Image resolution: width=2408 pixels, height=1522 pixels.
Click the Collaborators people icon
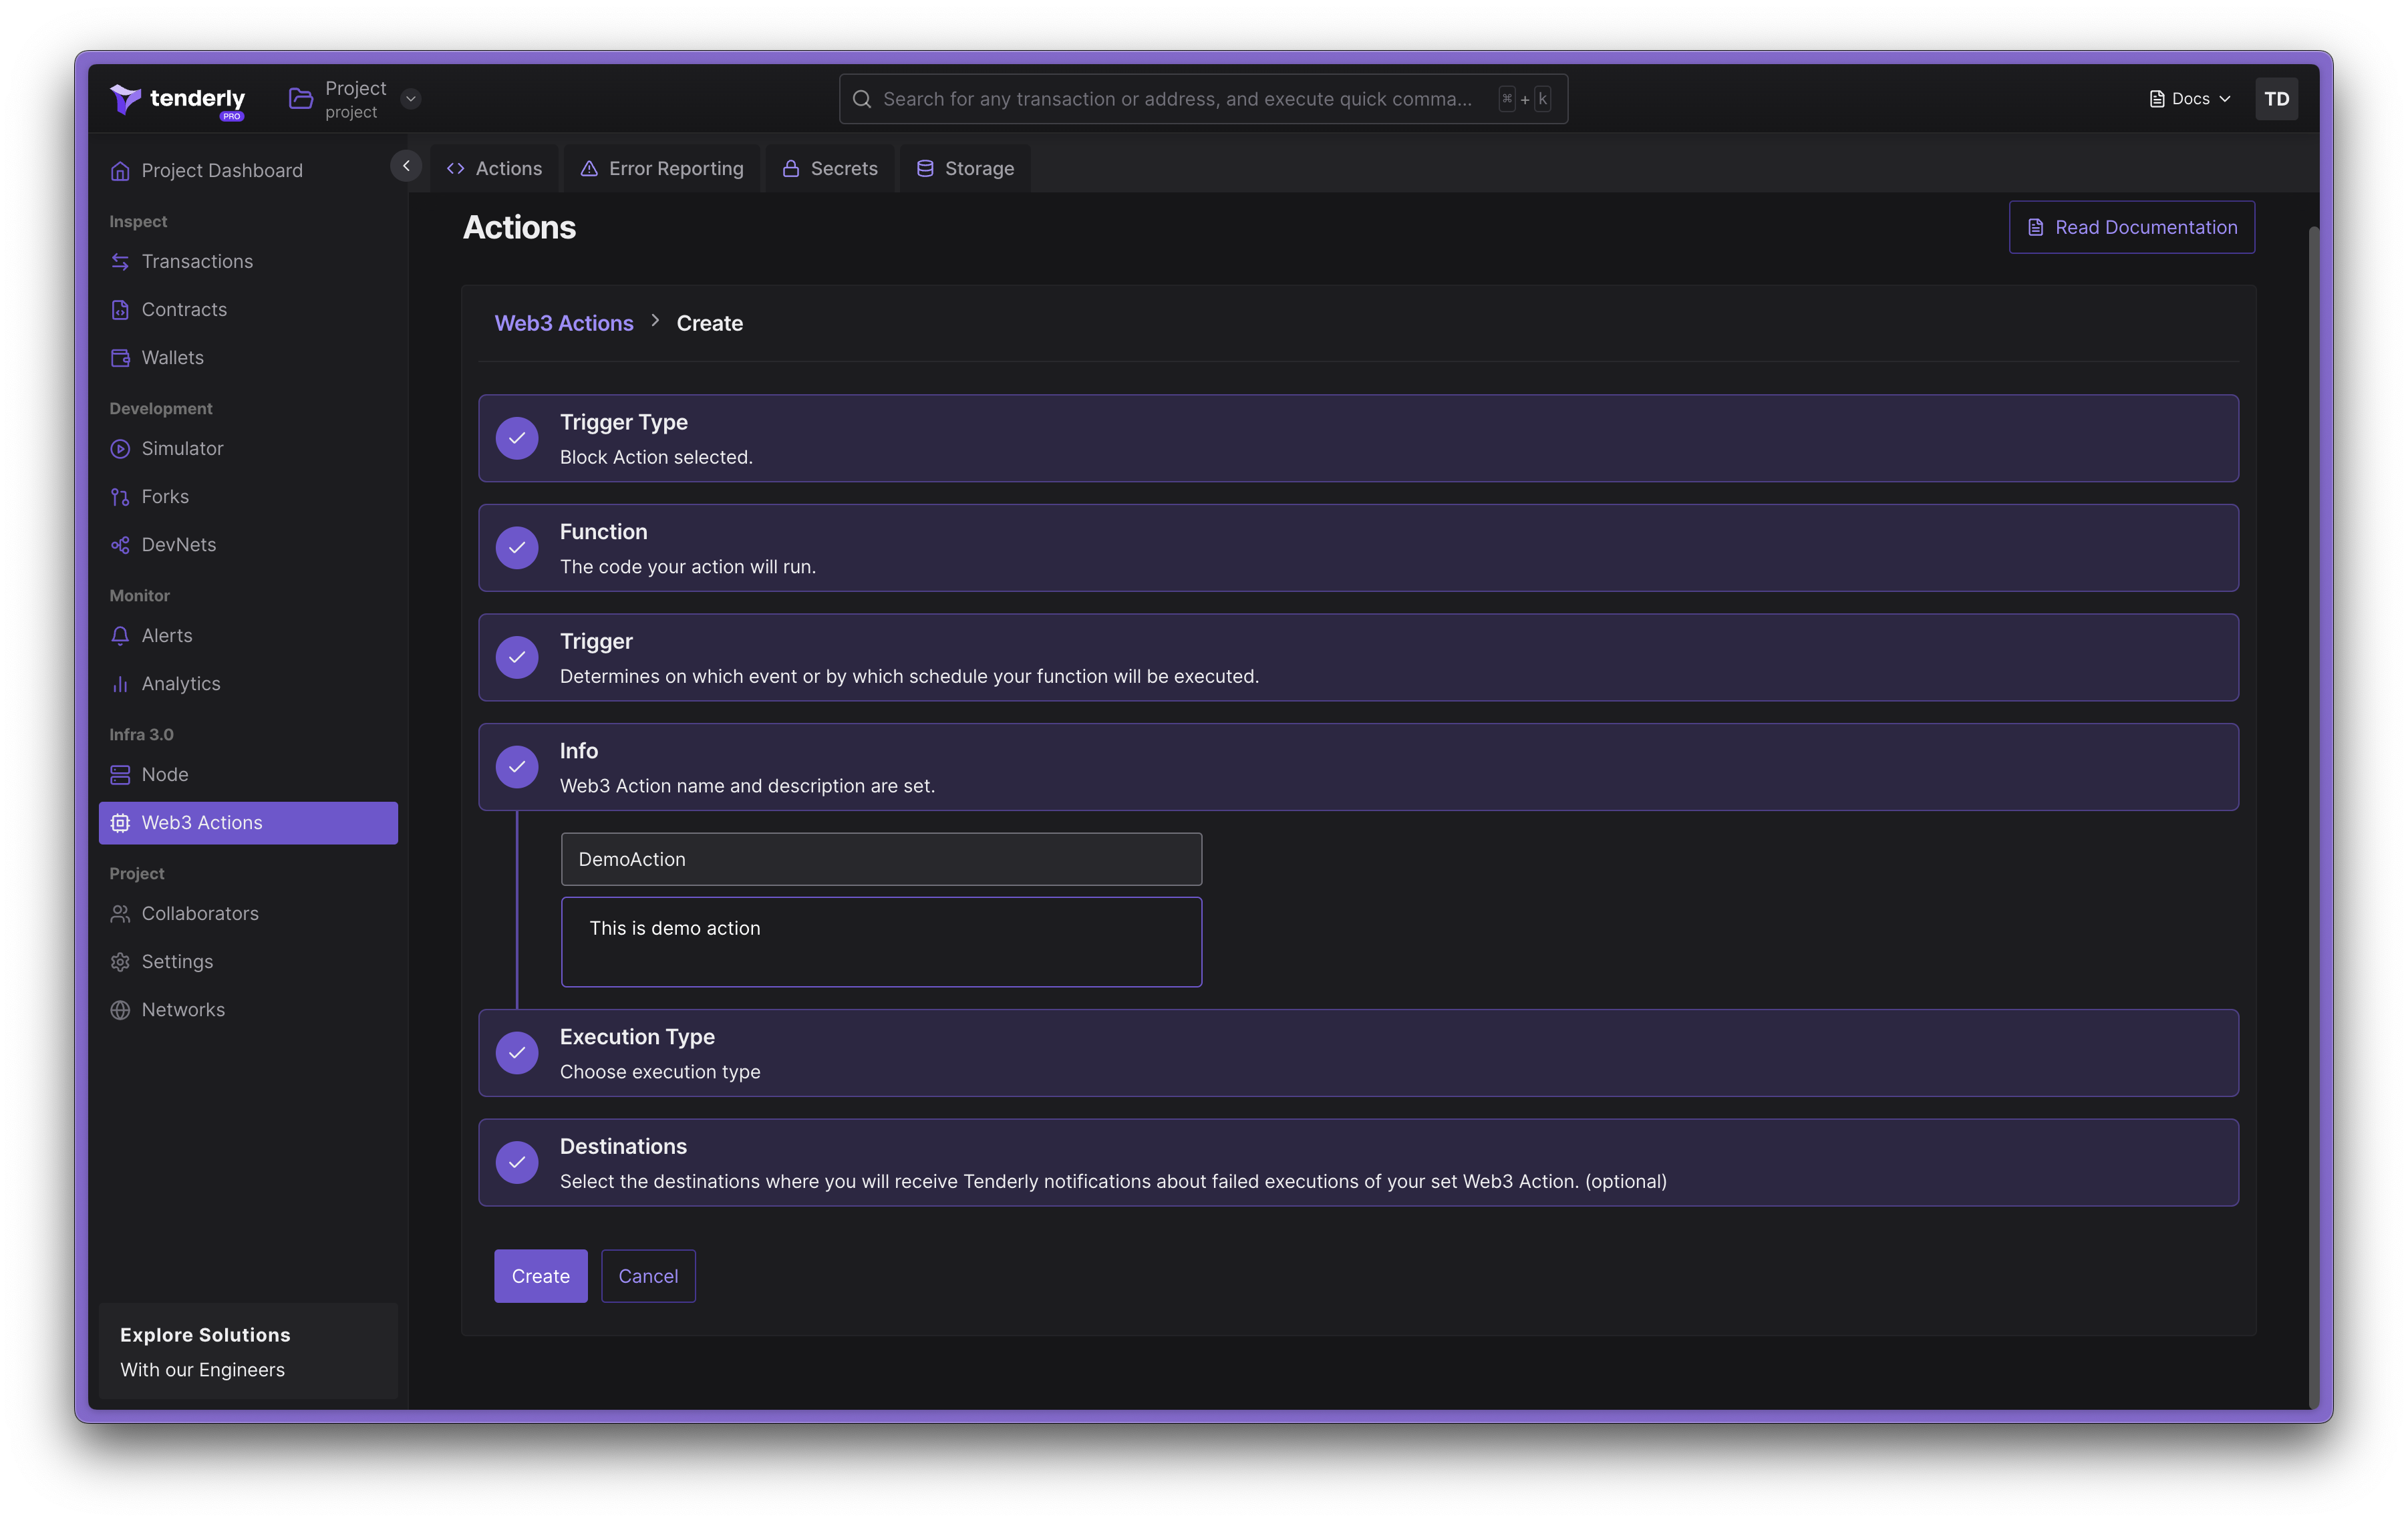(x=120, y=914)
